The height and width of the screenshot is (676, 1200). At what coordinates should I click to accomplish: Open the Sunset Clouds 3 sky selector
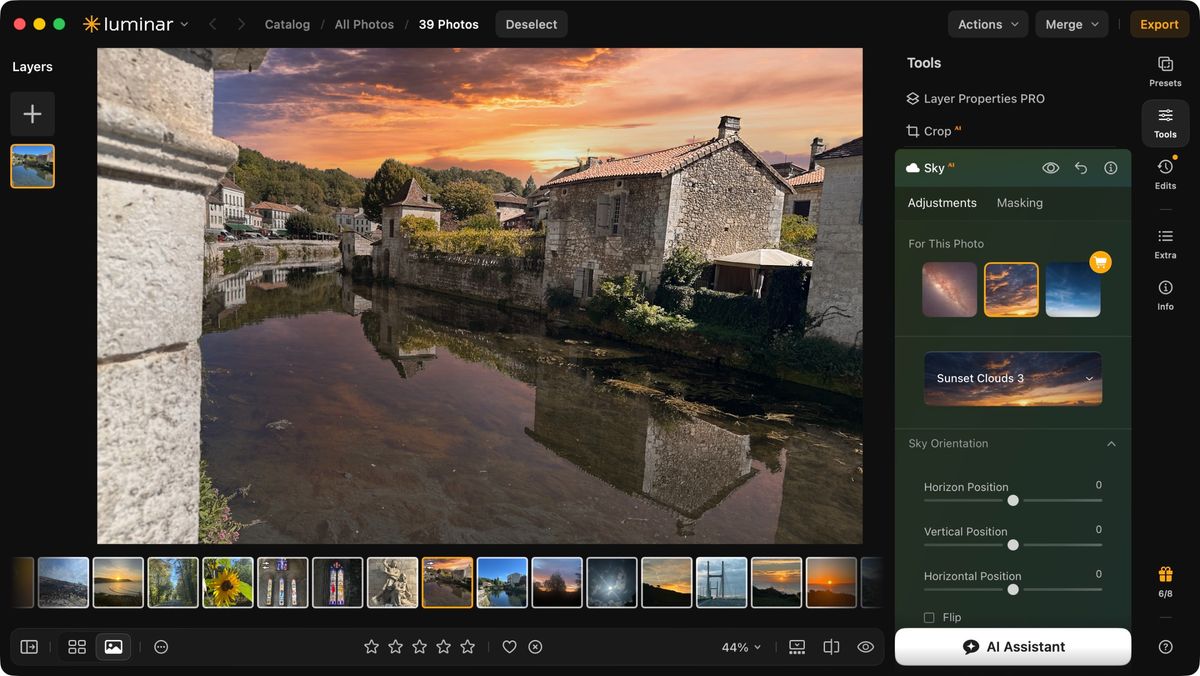tap(1013, 378)
